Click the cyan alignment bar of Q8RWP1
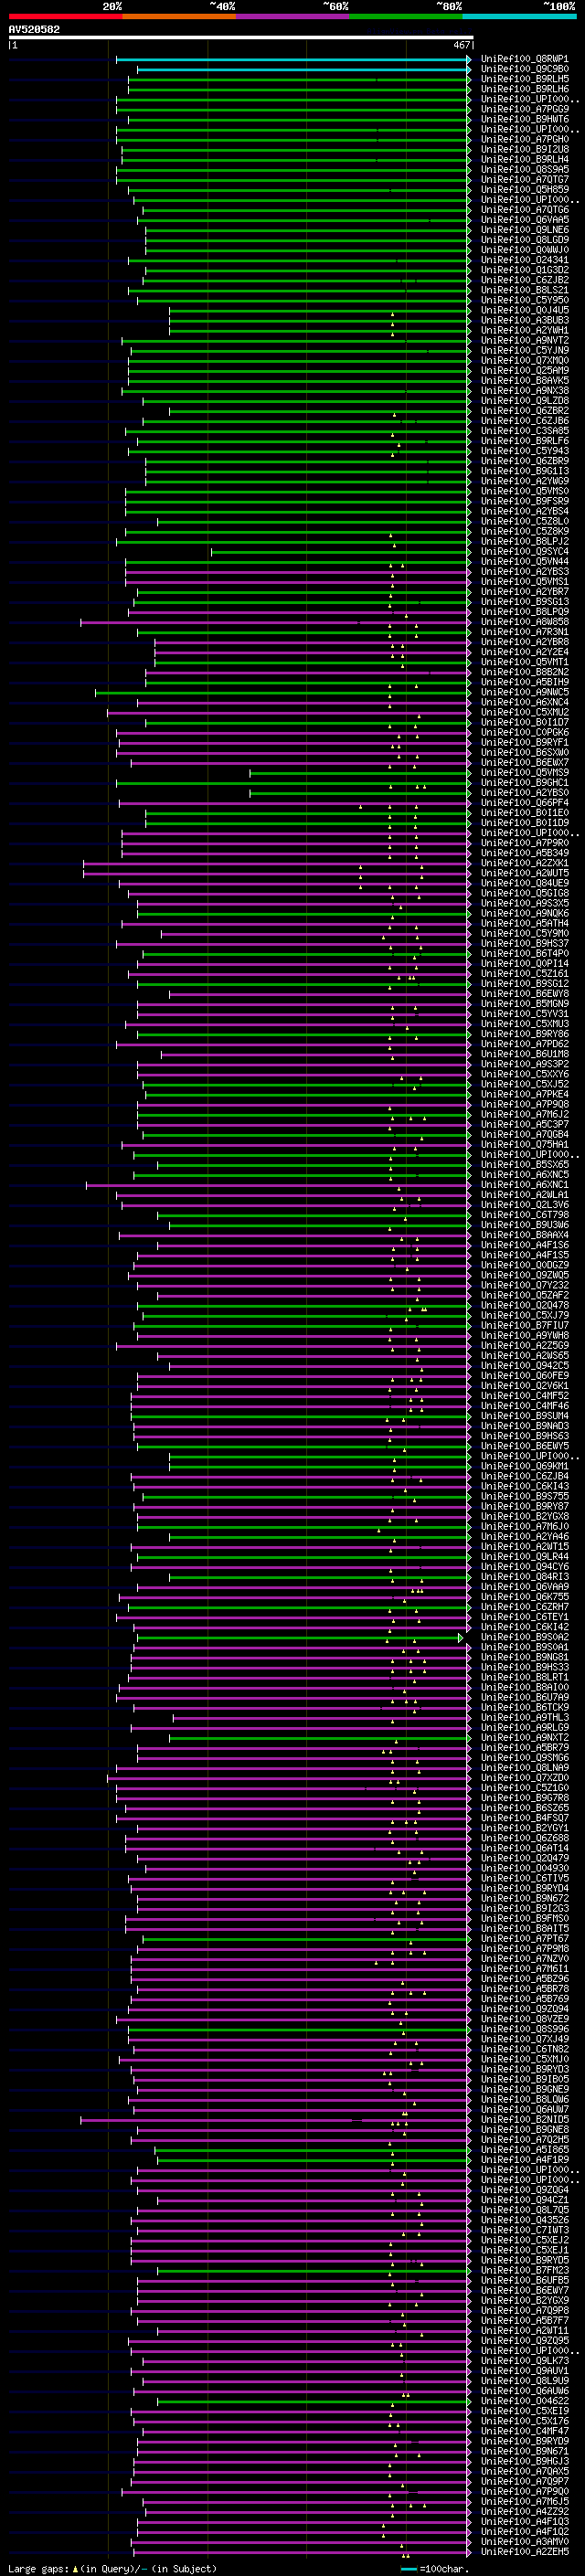585x2576 pixels. pos(292,59)
